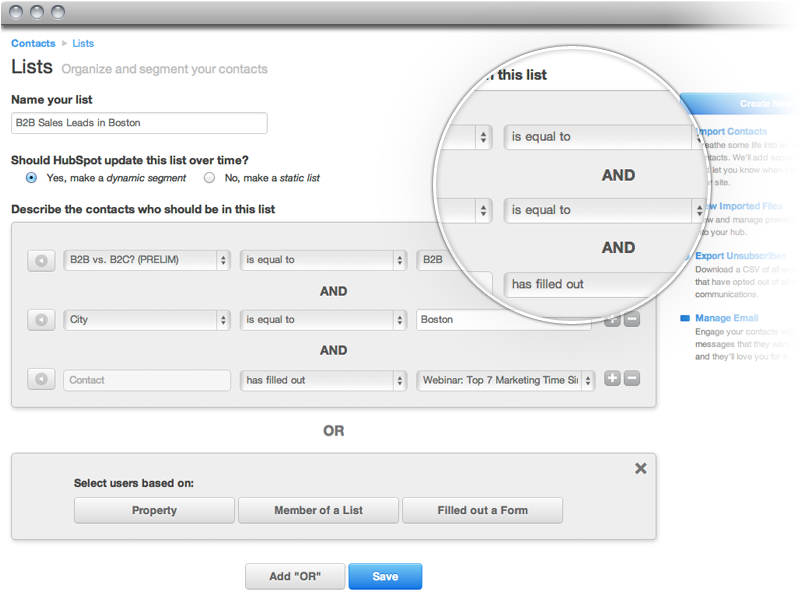This screenshot has width=800, height=600.
Task: Click the Manage Email envelope icon
Action: click(685, 318)
